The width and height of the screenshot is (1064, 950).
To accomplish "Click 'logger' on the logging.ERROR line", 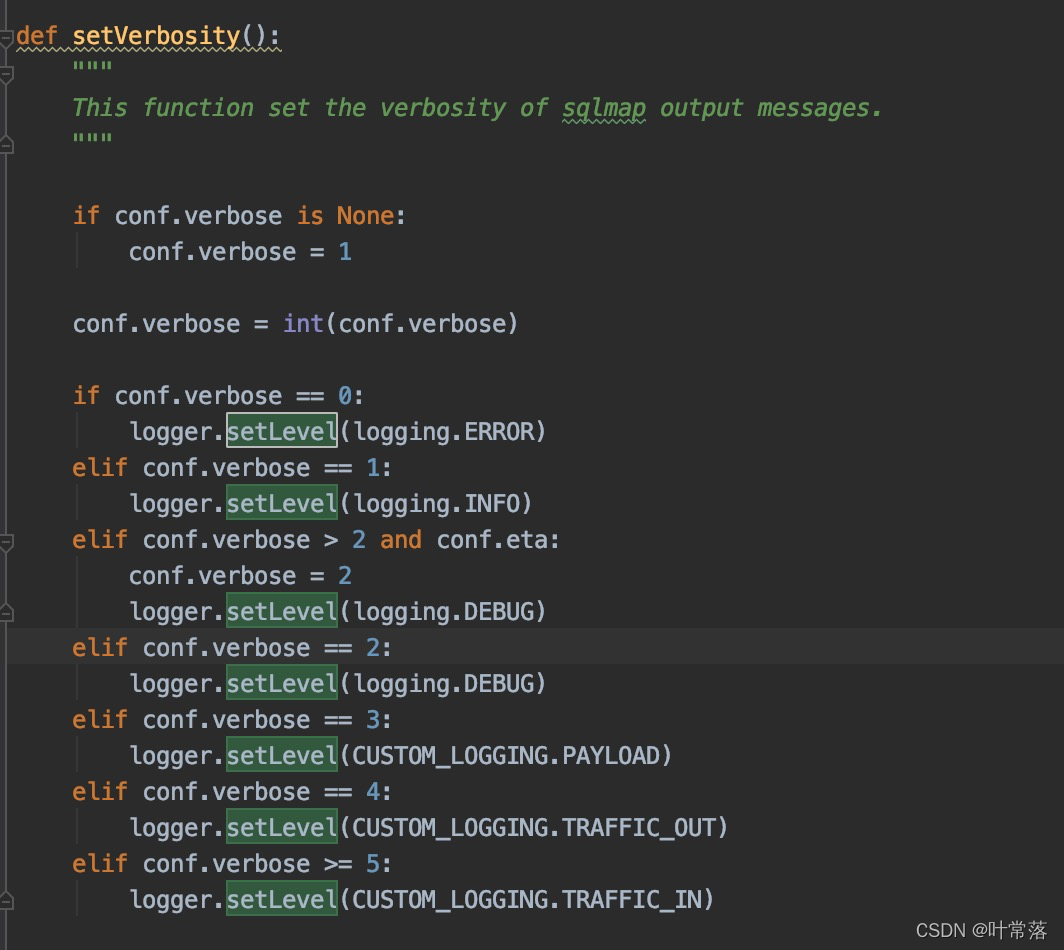I will tap(171, 432).
